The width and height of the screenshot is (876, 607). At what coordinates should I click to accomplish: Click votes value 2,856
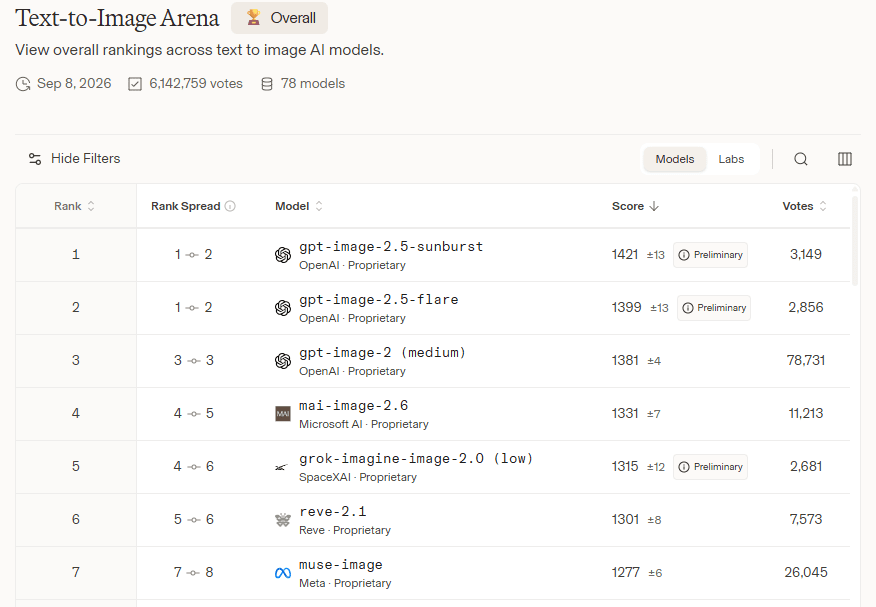coord(806,307)
